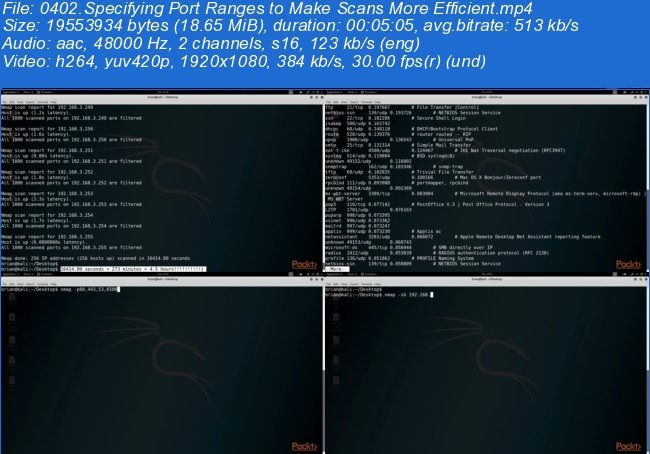Select 'Nmap scan report for 192.168.3.252' line
Viewport: 650px width, 454px height.
pyautogui.click(x=47, y=172)
